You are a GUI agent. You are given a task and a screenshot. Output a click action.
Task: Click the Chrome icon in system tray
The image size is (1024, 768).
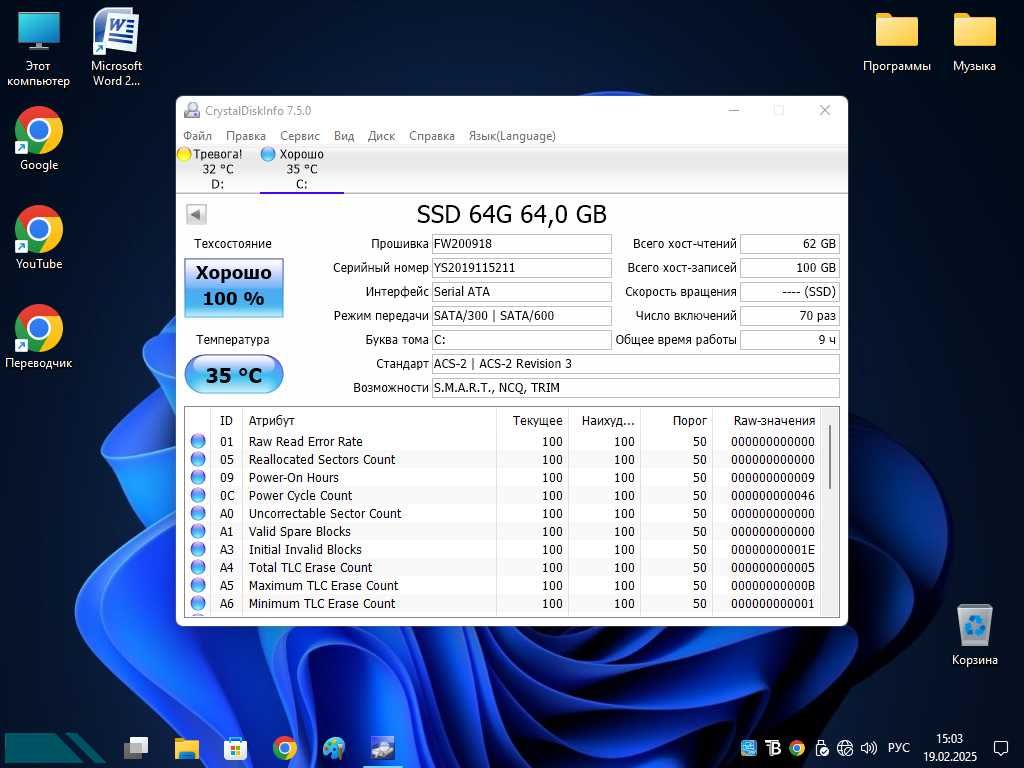tap(797, 748)
